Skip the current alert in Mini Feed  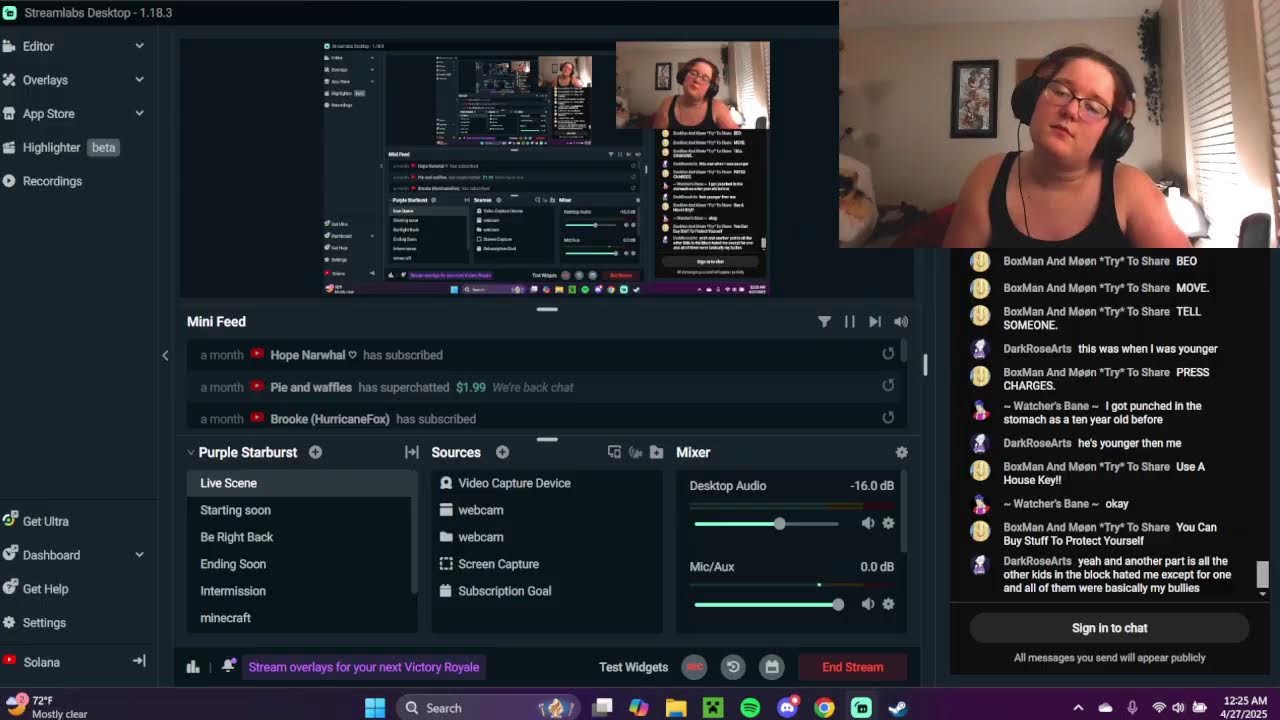point(875,321)
